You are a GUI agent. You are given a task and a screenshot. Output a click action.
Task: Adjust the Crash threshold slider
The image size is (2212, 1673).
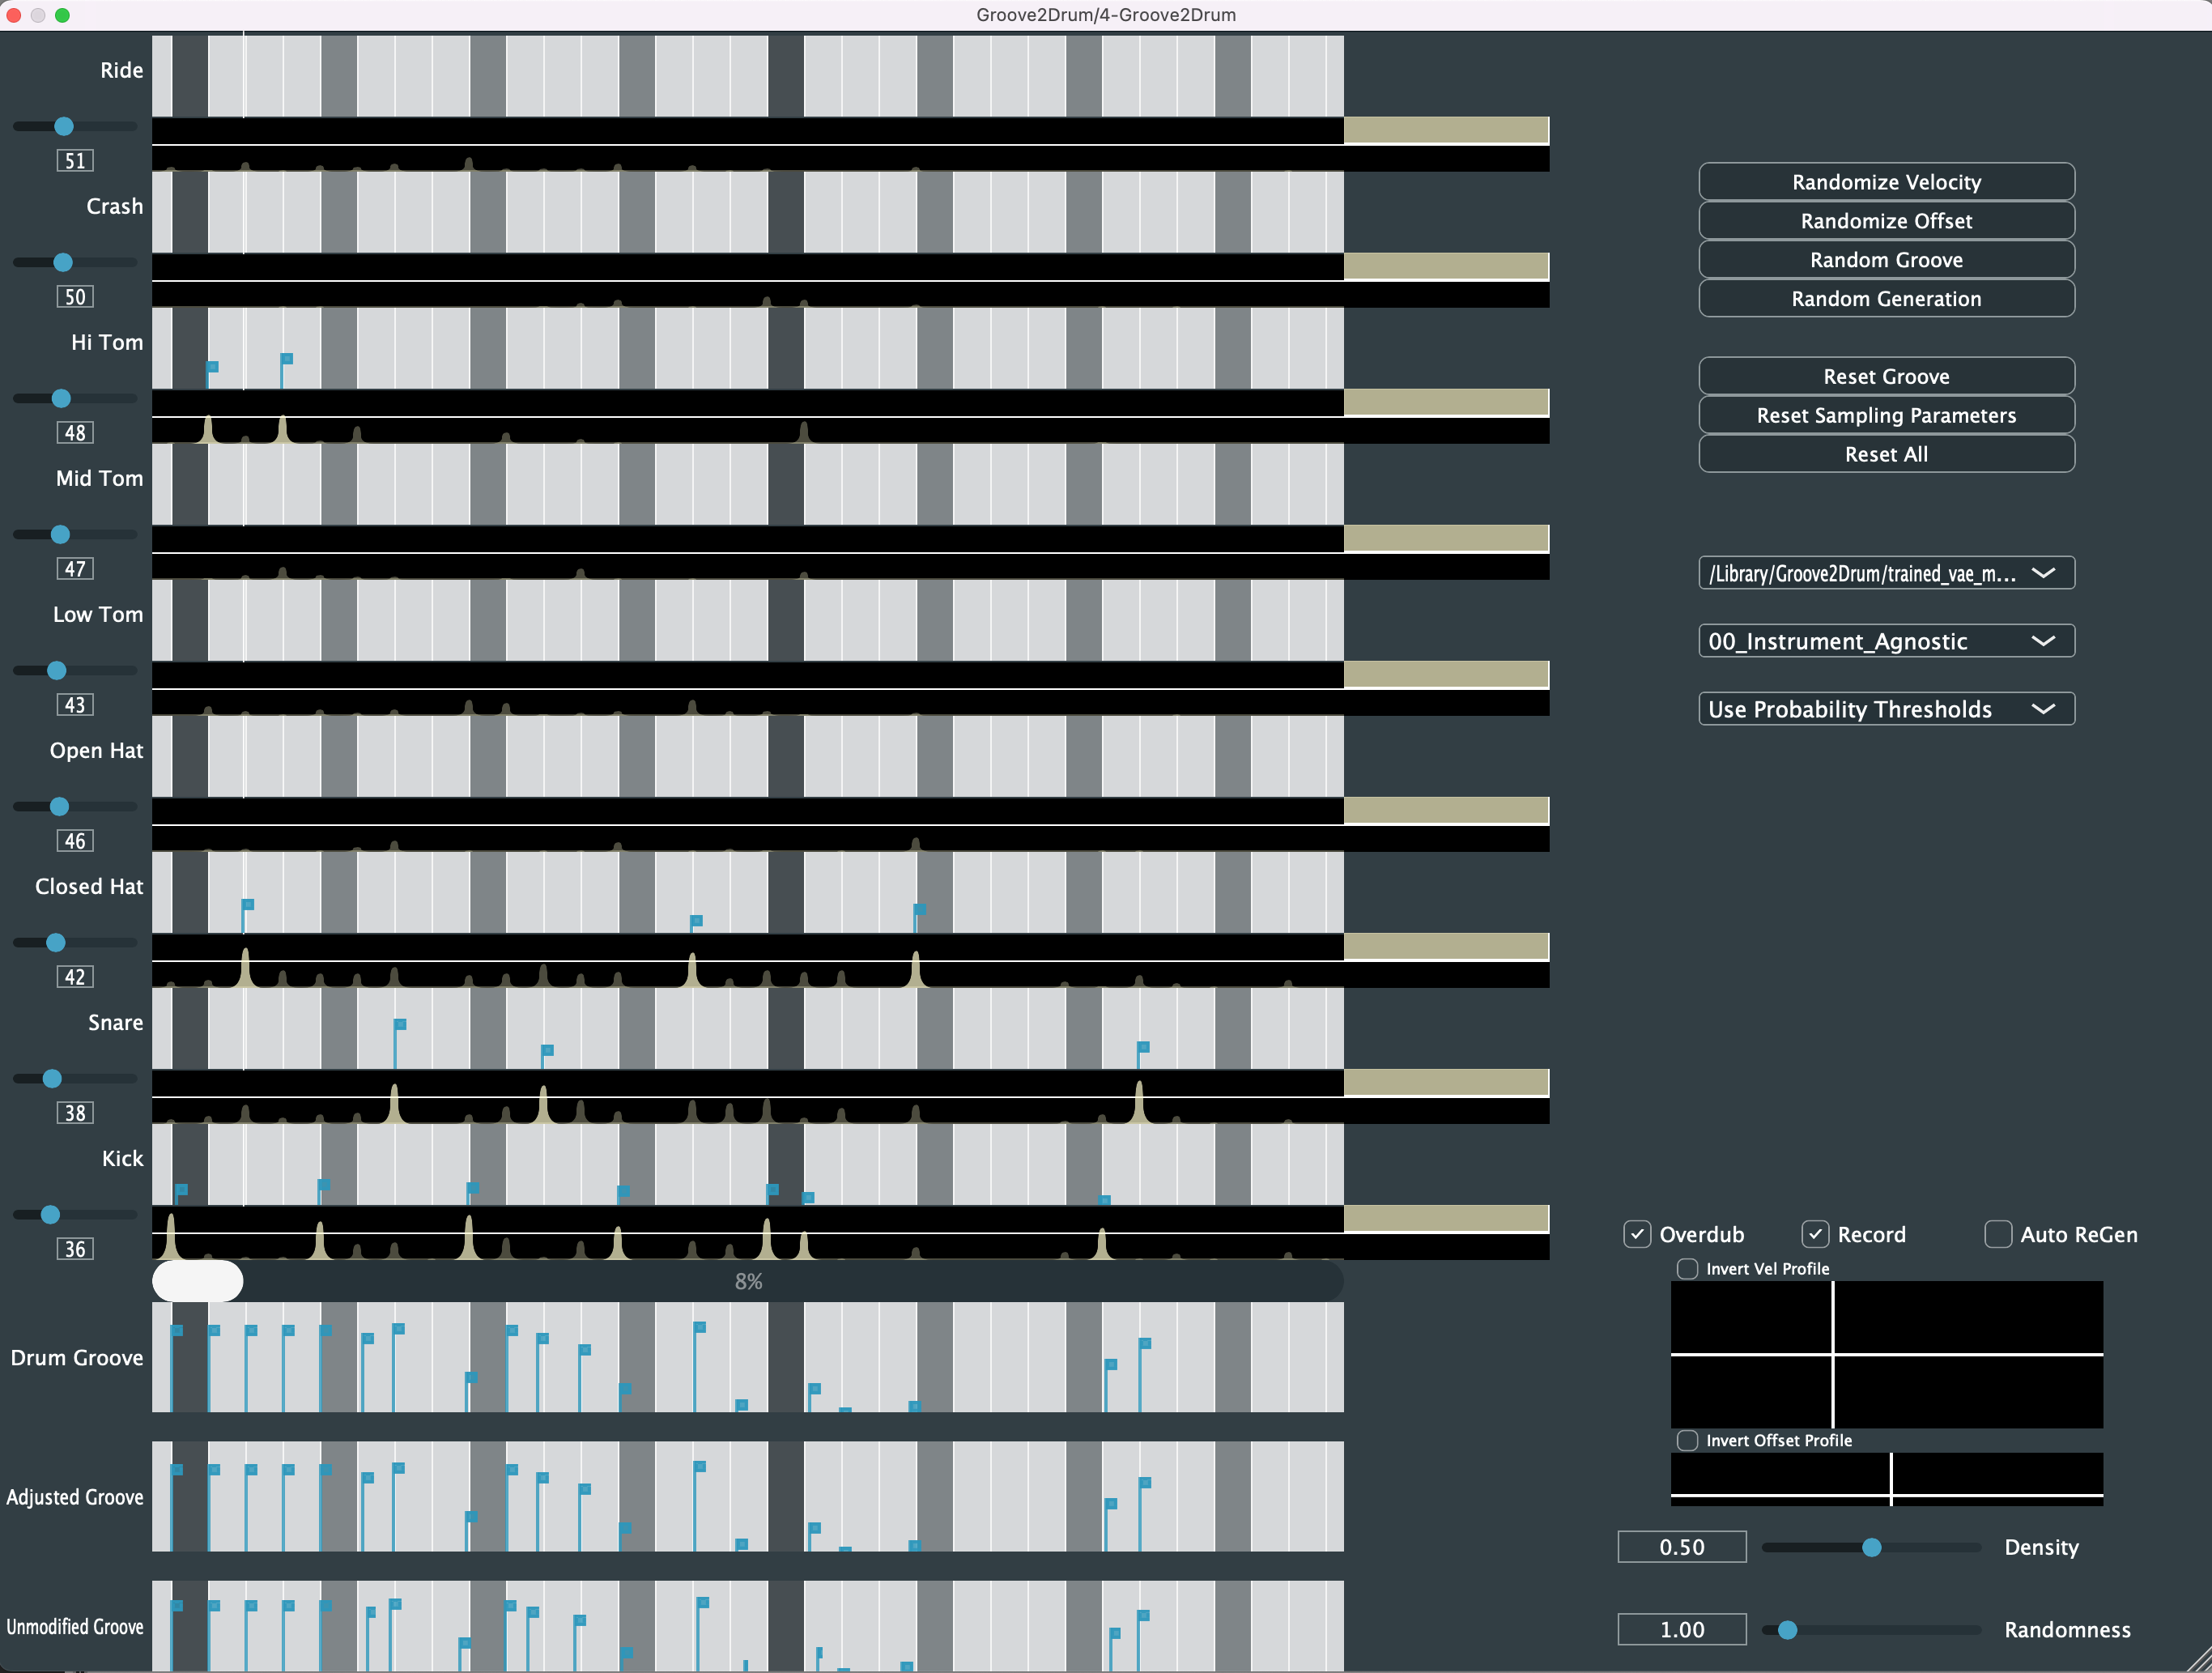pos(63,262)
